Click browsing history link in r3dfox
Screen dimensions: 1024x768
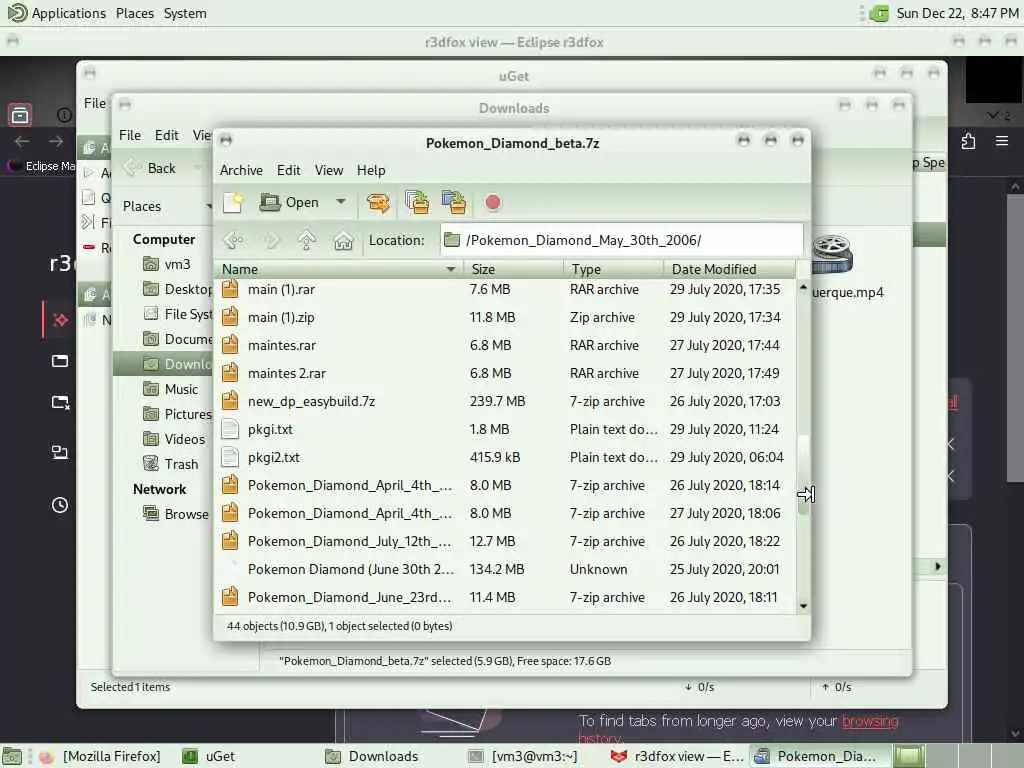click(870, 721)
